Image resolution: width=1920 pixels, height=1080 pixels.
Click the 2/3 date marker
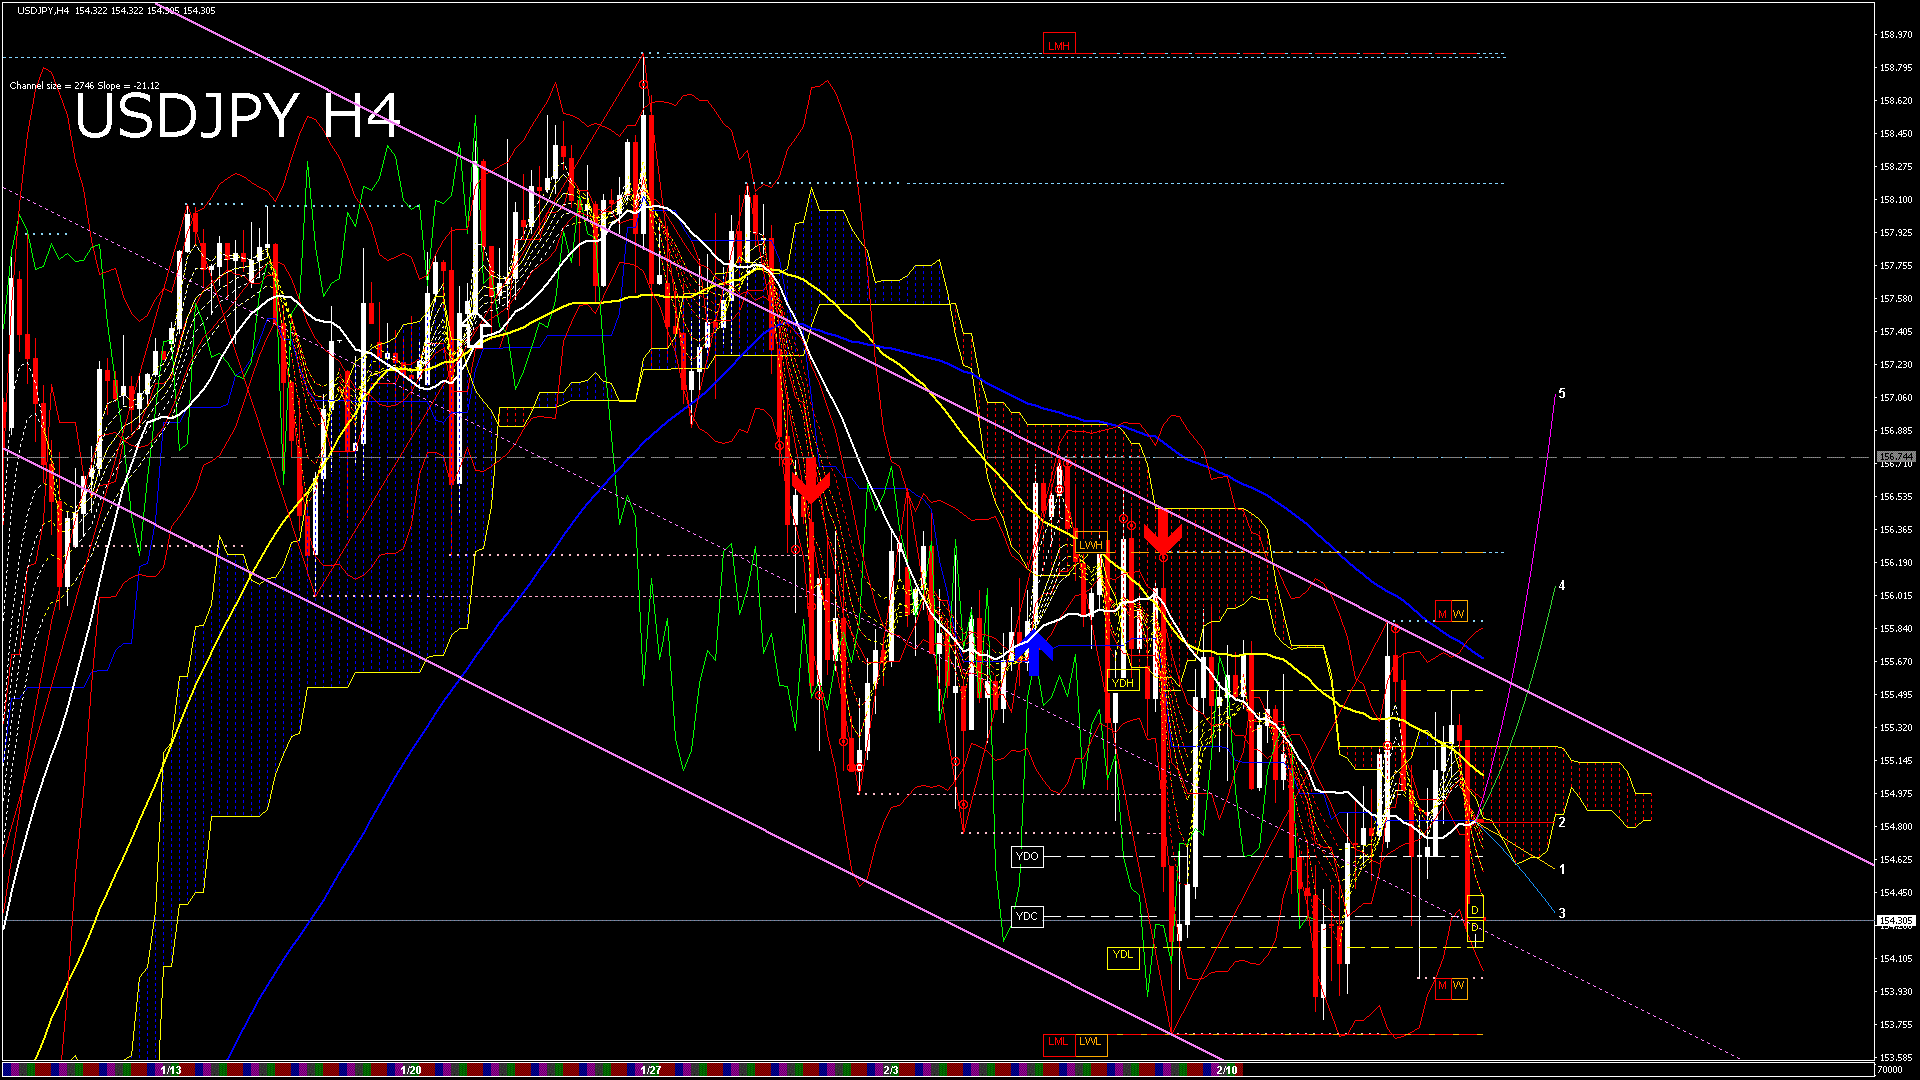pos(891,1070)
